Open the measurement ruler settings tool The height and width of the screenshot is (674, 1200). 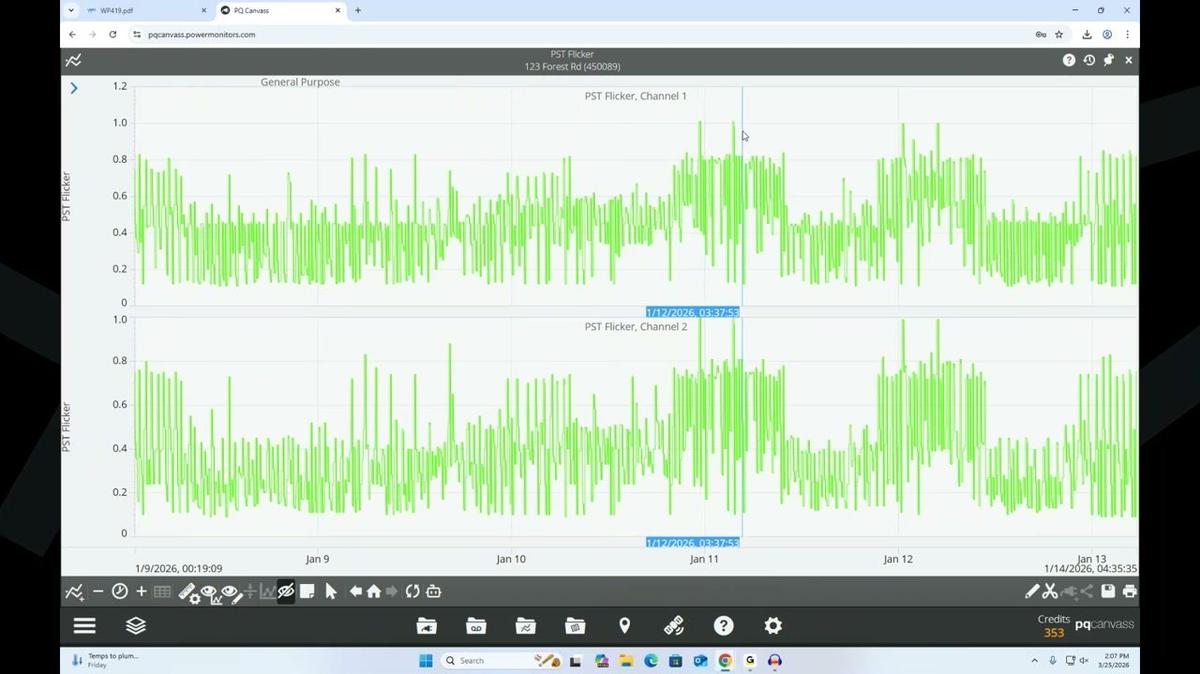click(189, 591)
